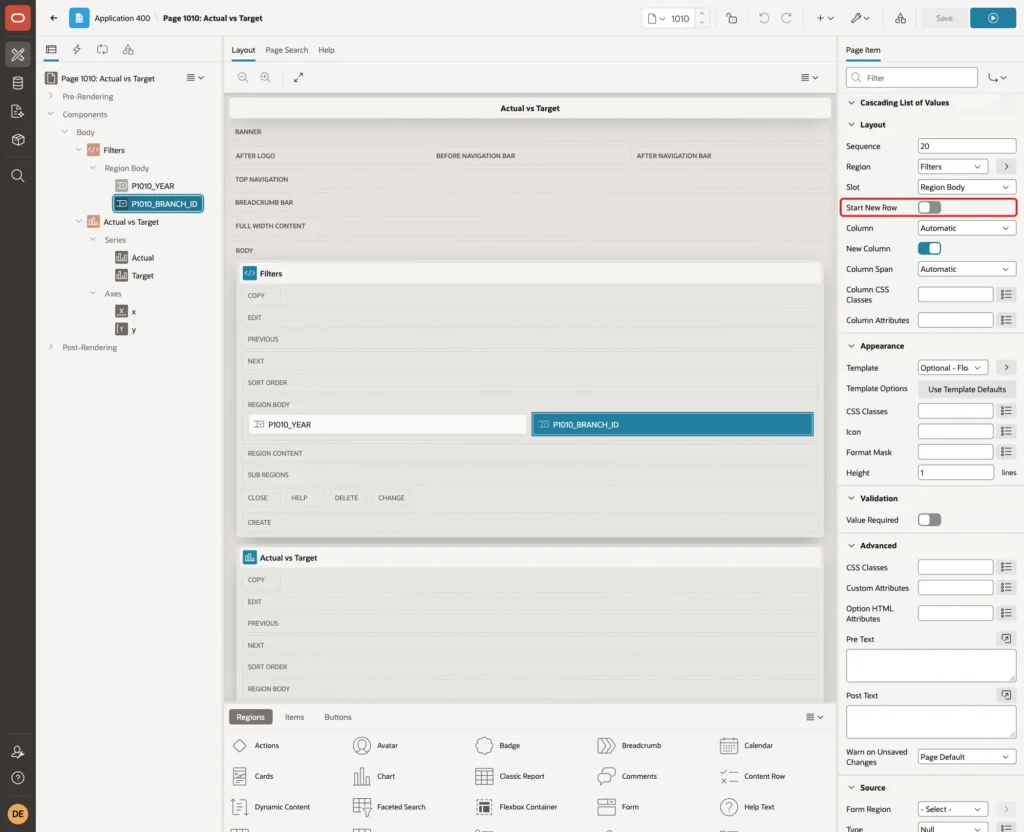Open the Help tab
1024x832 pixels.
pyautogui.click(x=327, y=50)
